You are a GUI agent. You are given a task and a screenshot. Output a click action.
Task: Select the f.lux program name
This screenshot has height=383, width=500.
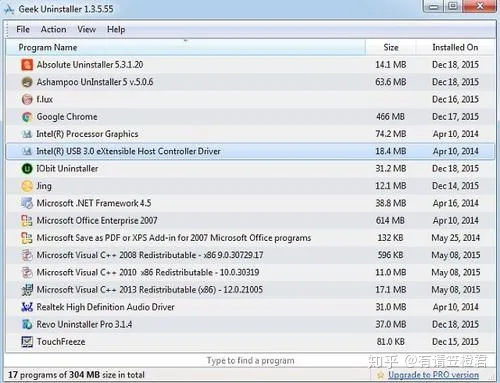tap(45, 99)
